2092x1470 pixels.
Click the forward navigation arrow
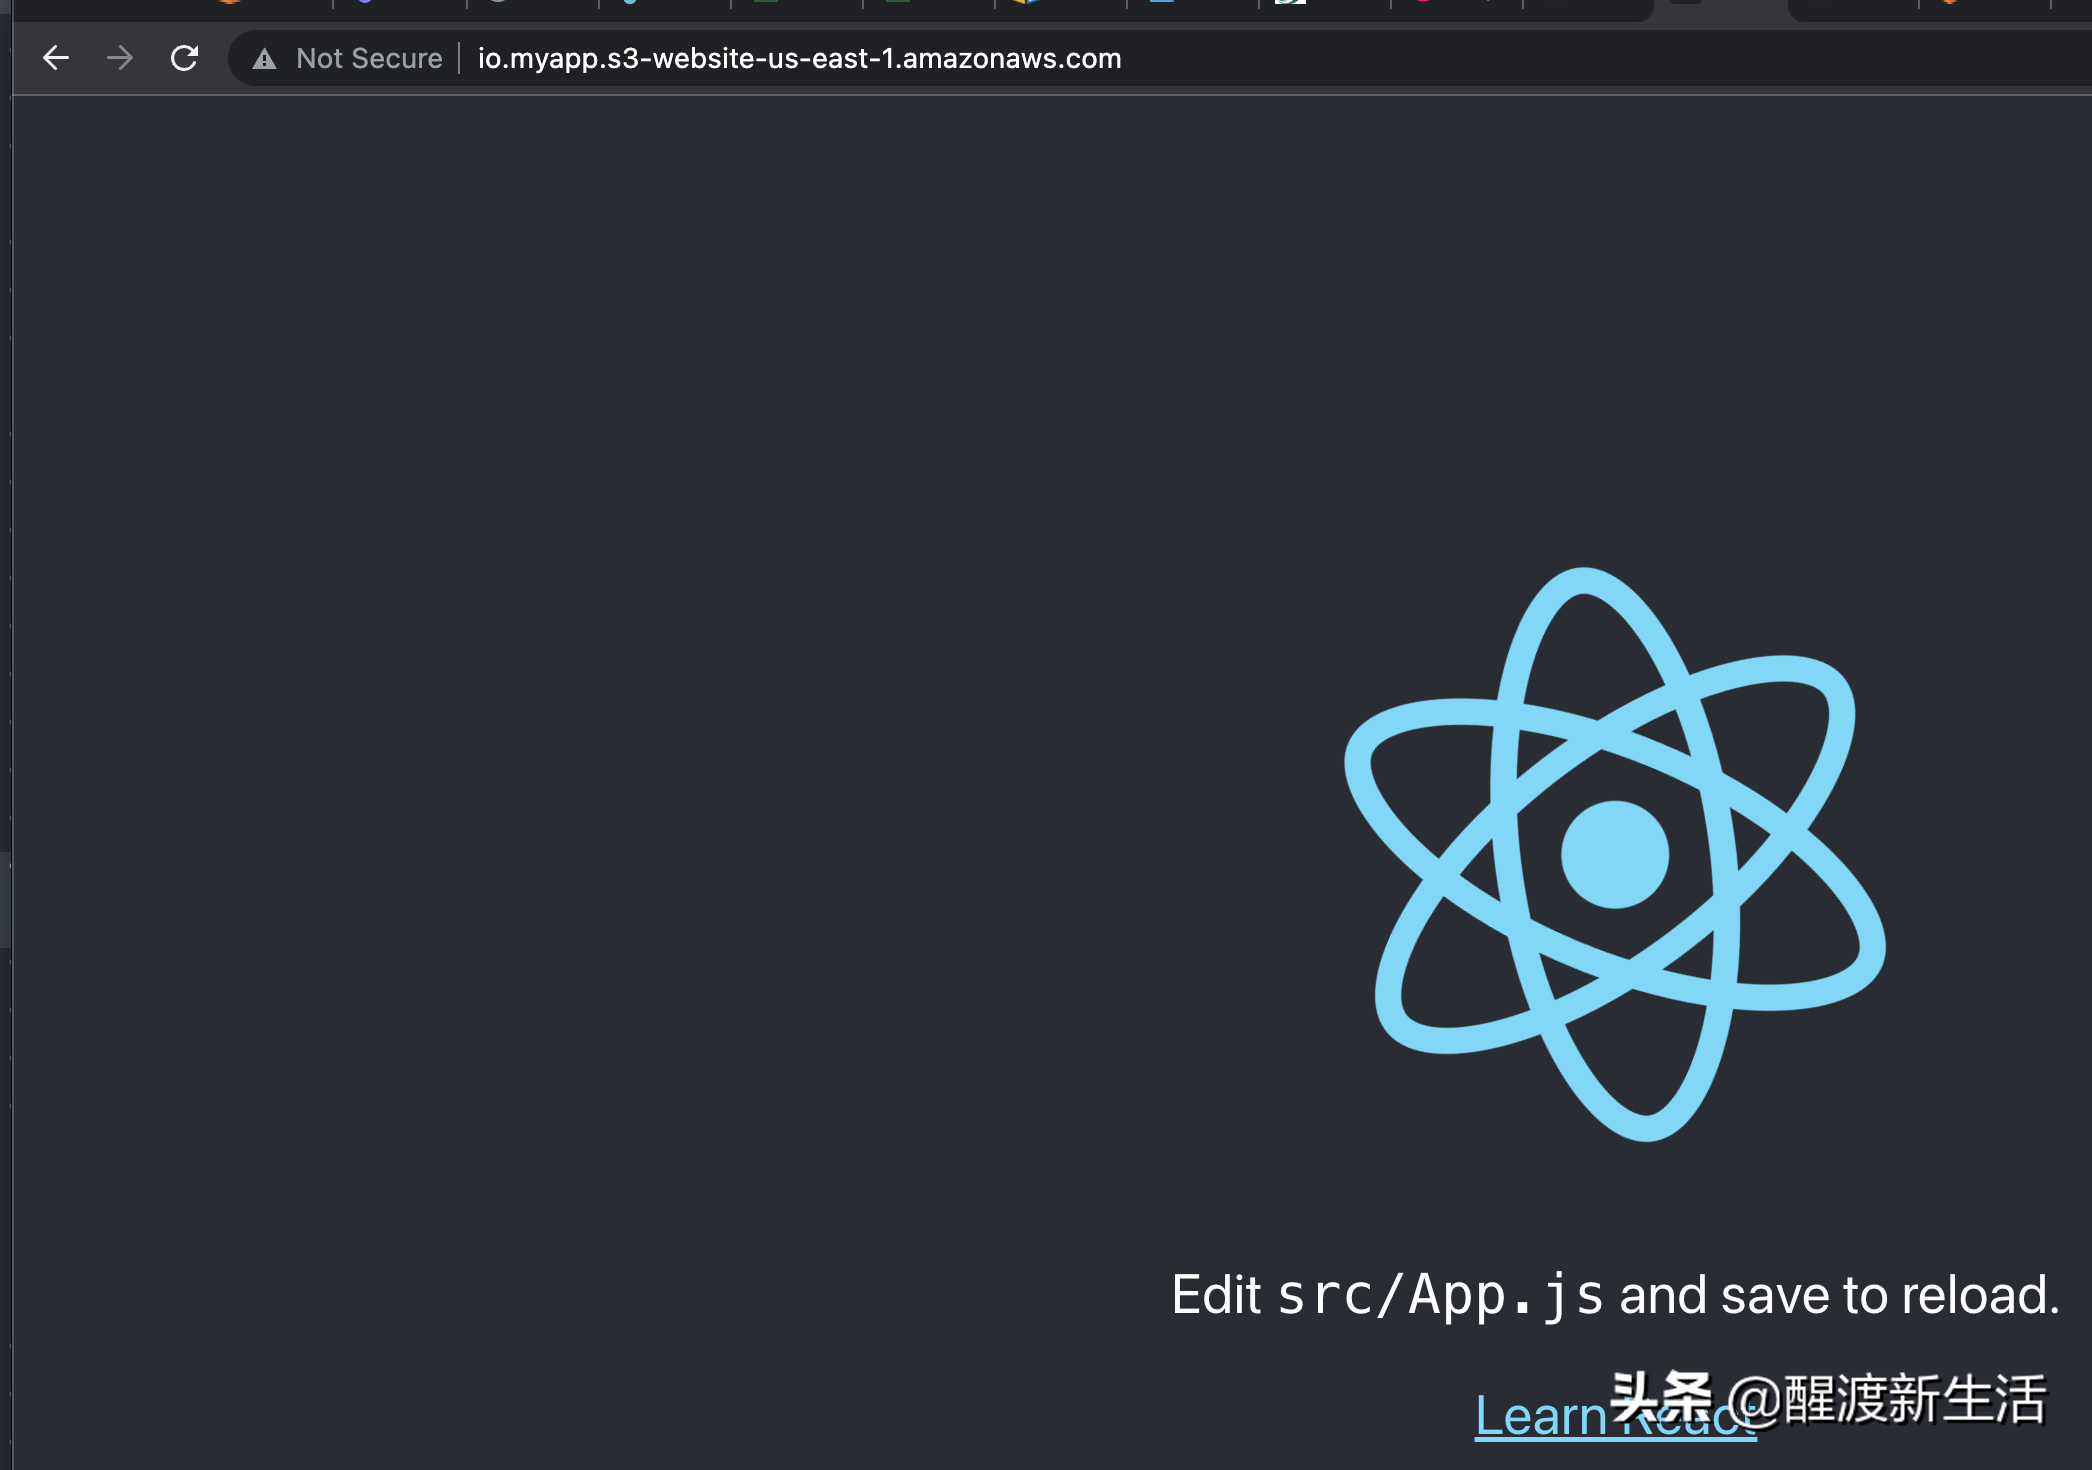coord(120,58)
